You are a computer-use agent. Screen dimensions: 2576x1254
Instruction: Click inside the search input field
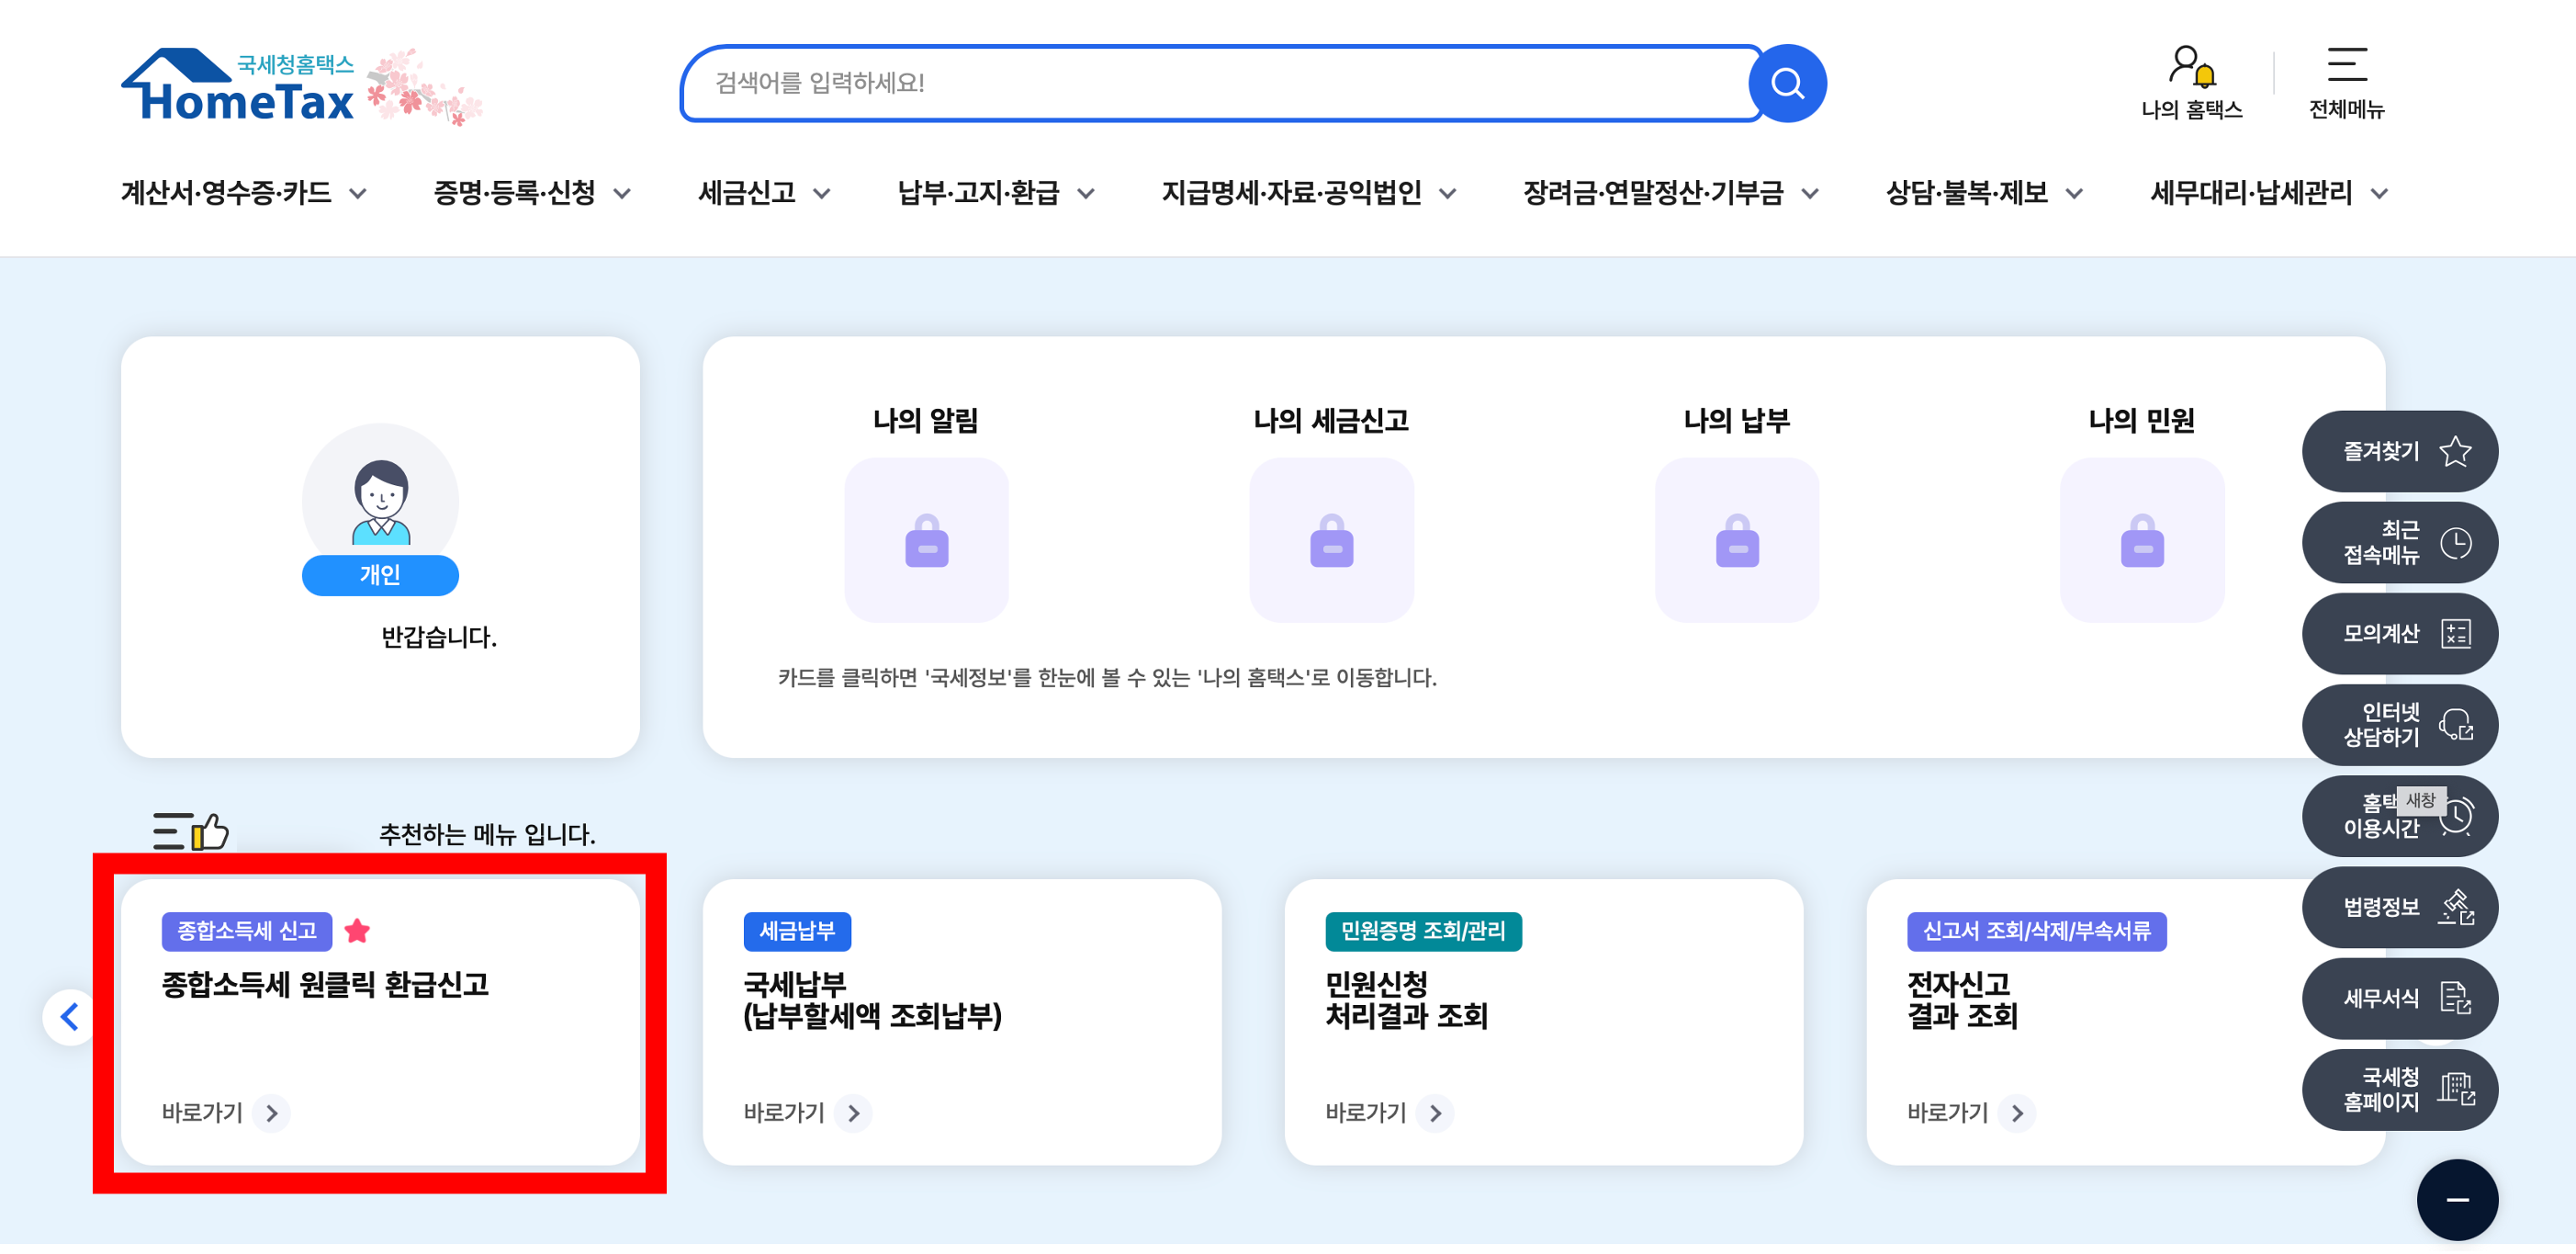tap(1200, 83)
